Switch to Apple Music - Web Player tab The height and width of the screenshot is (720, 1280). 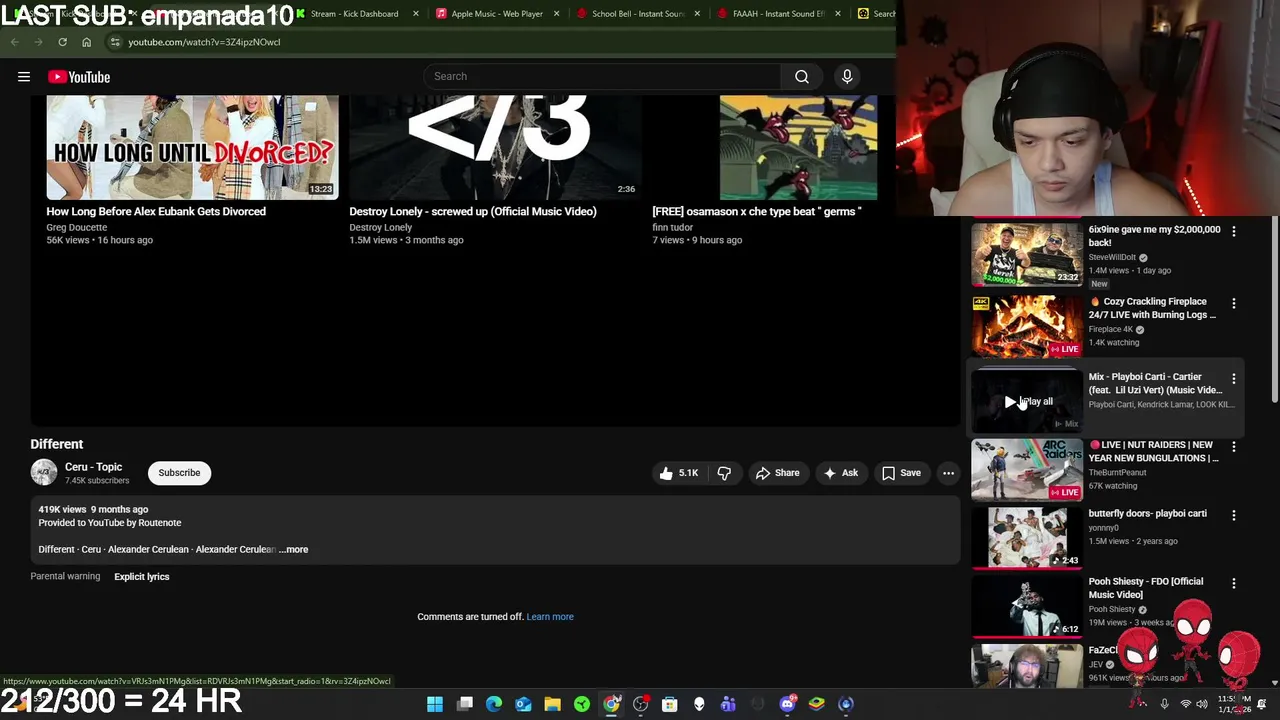[x=497, y=14]
